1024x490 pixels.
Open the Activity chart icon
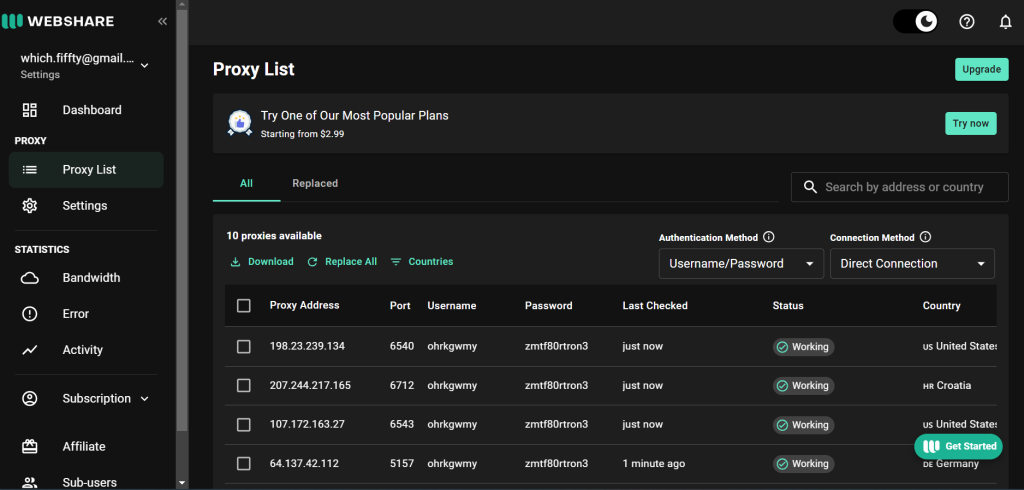30,350
